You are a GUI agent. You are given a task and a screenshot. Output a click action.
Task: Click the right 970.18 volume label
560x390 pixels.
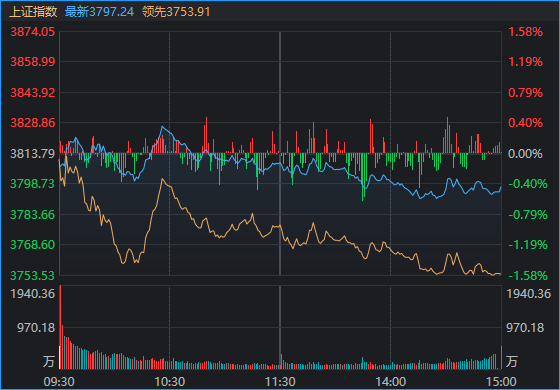tap(525, 328)
